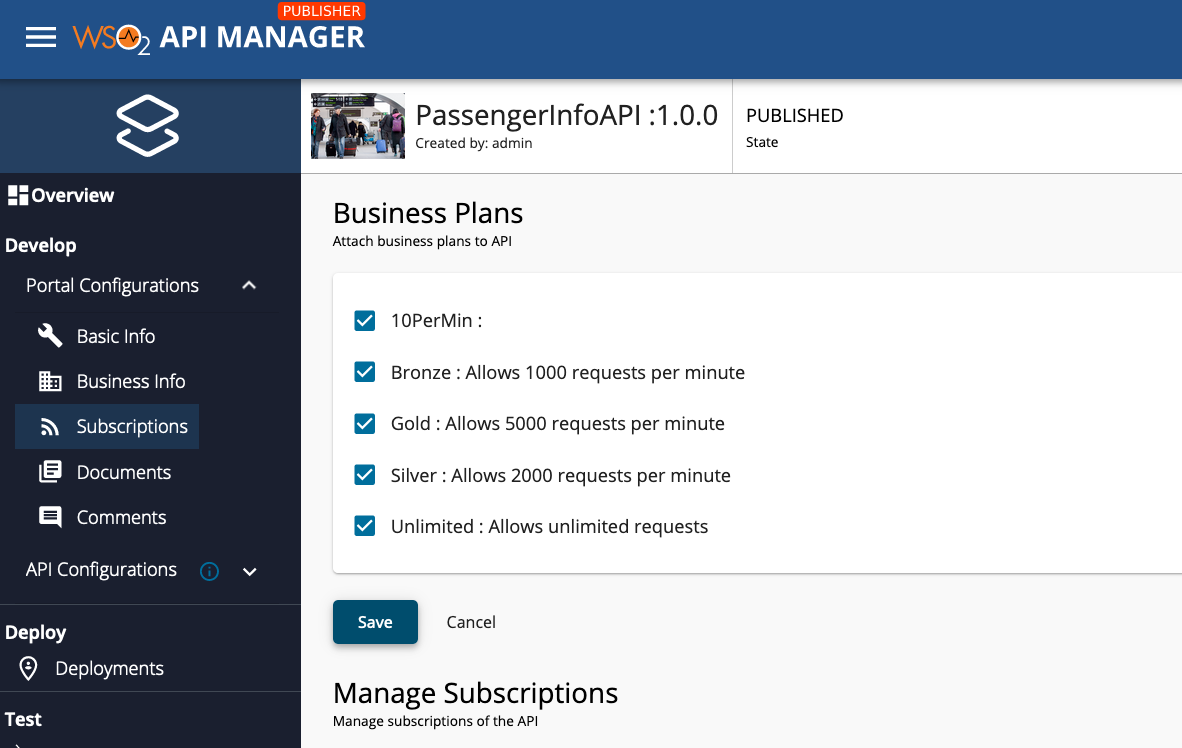Screen dimensions: 1182x748
Task: Collapse the Portal Configurations section
Action: tap(249, 286)
